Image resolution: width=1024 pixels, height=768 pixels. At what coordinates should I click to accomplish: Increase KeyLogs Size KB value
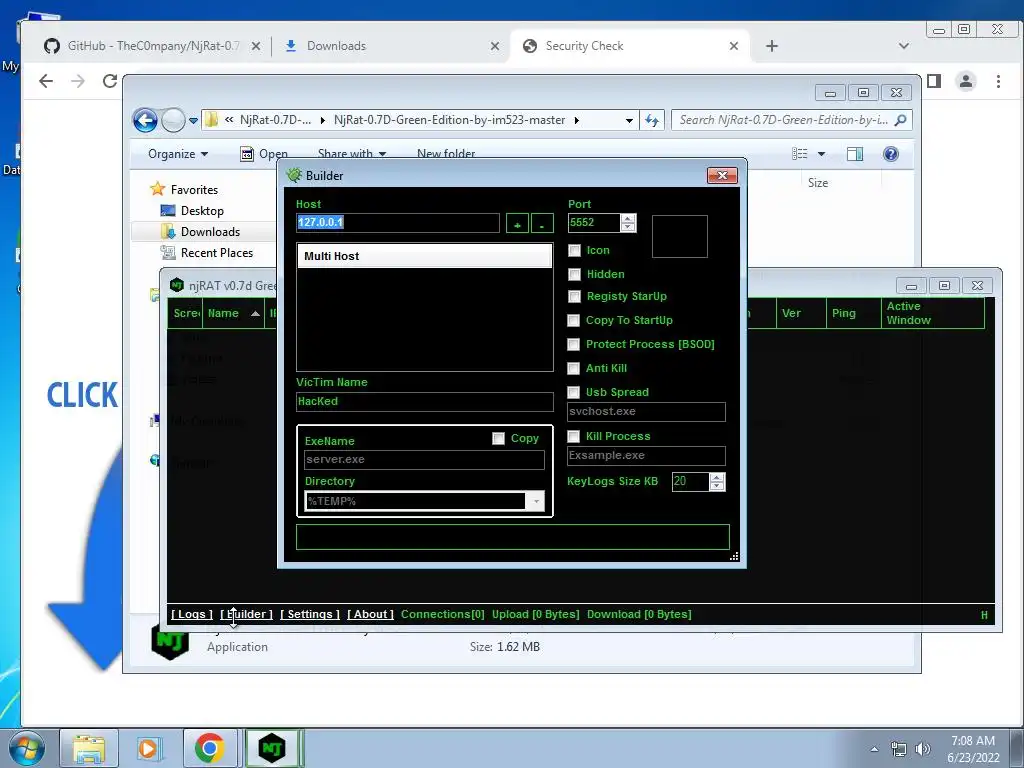pyautogui.click(x=717, y=477)
